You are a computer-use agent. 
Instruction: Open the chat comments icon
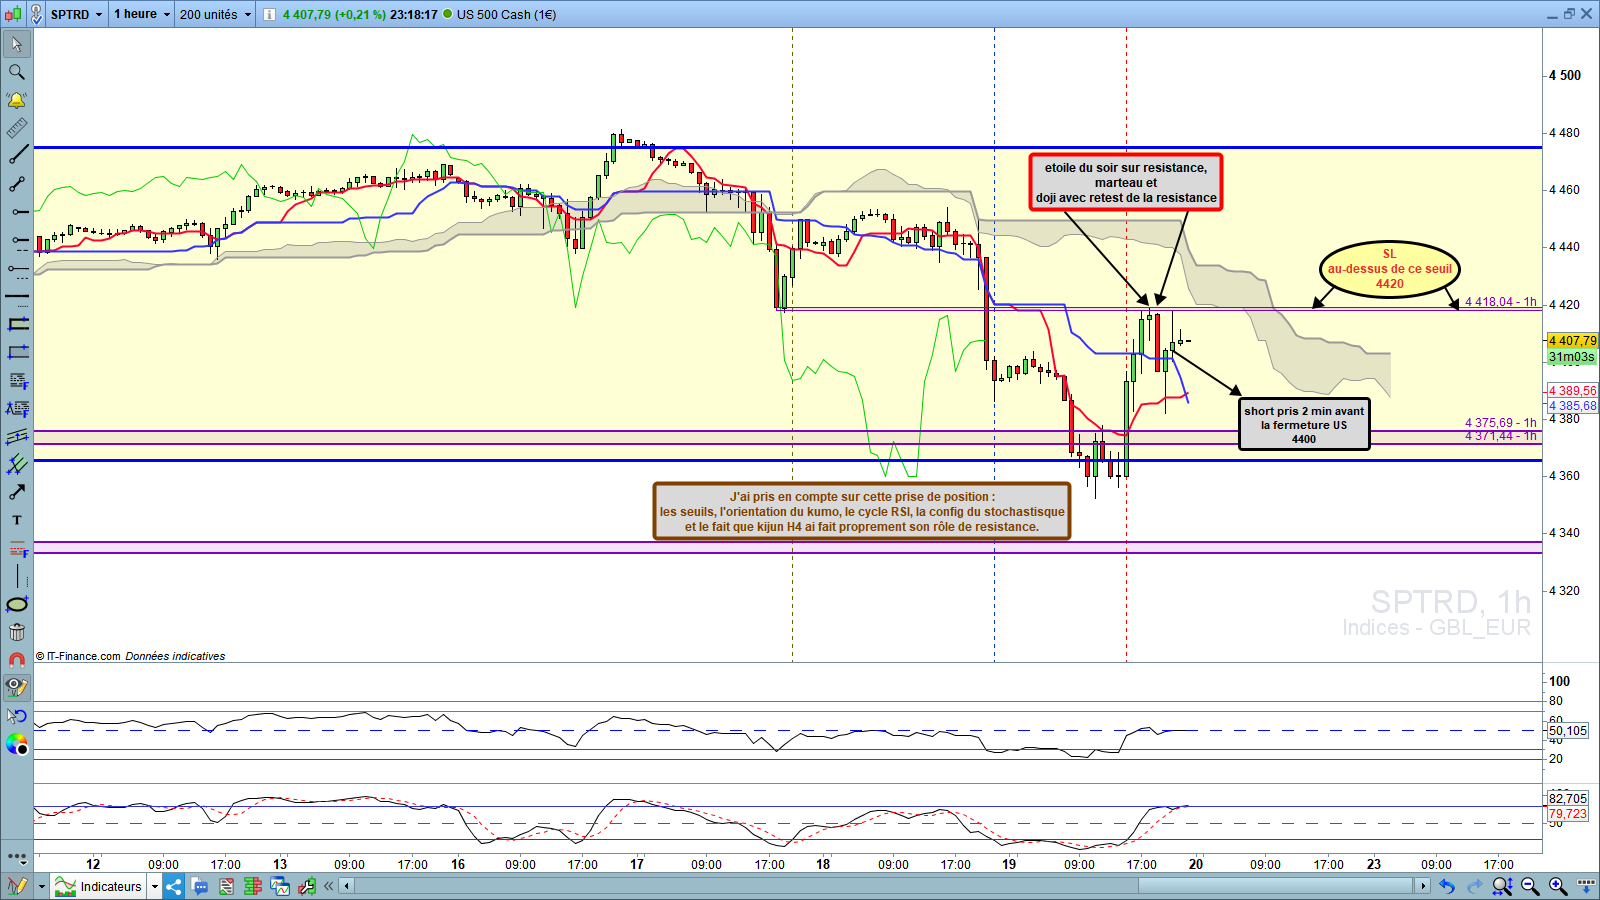pos(200,886)
